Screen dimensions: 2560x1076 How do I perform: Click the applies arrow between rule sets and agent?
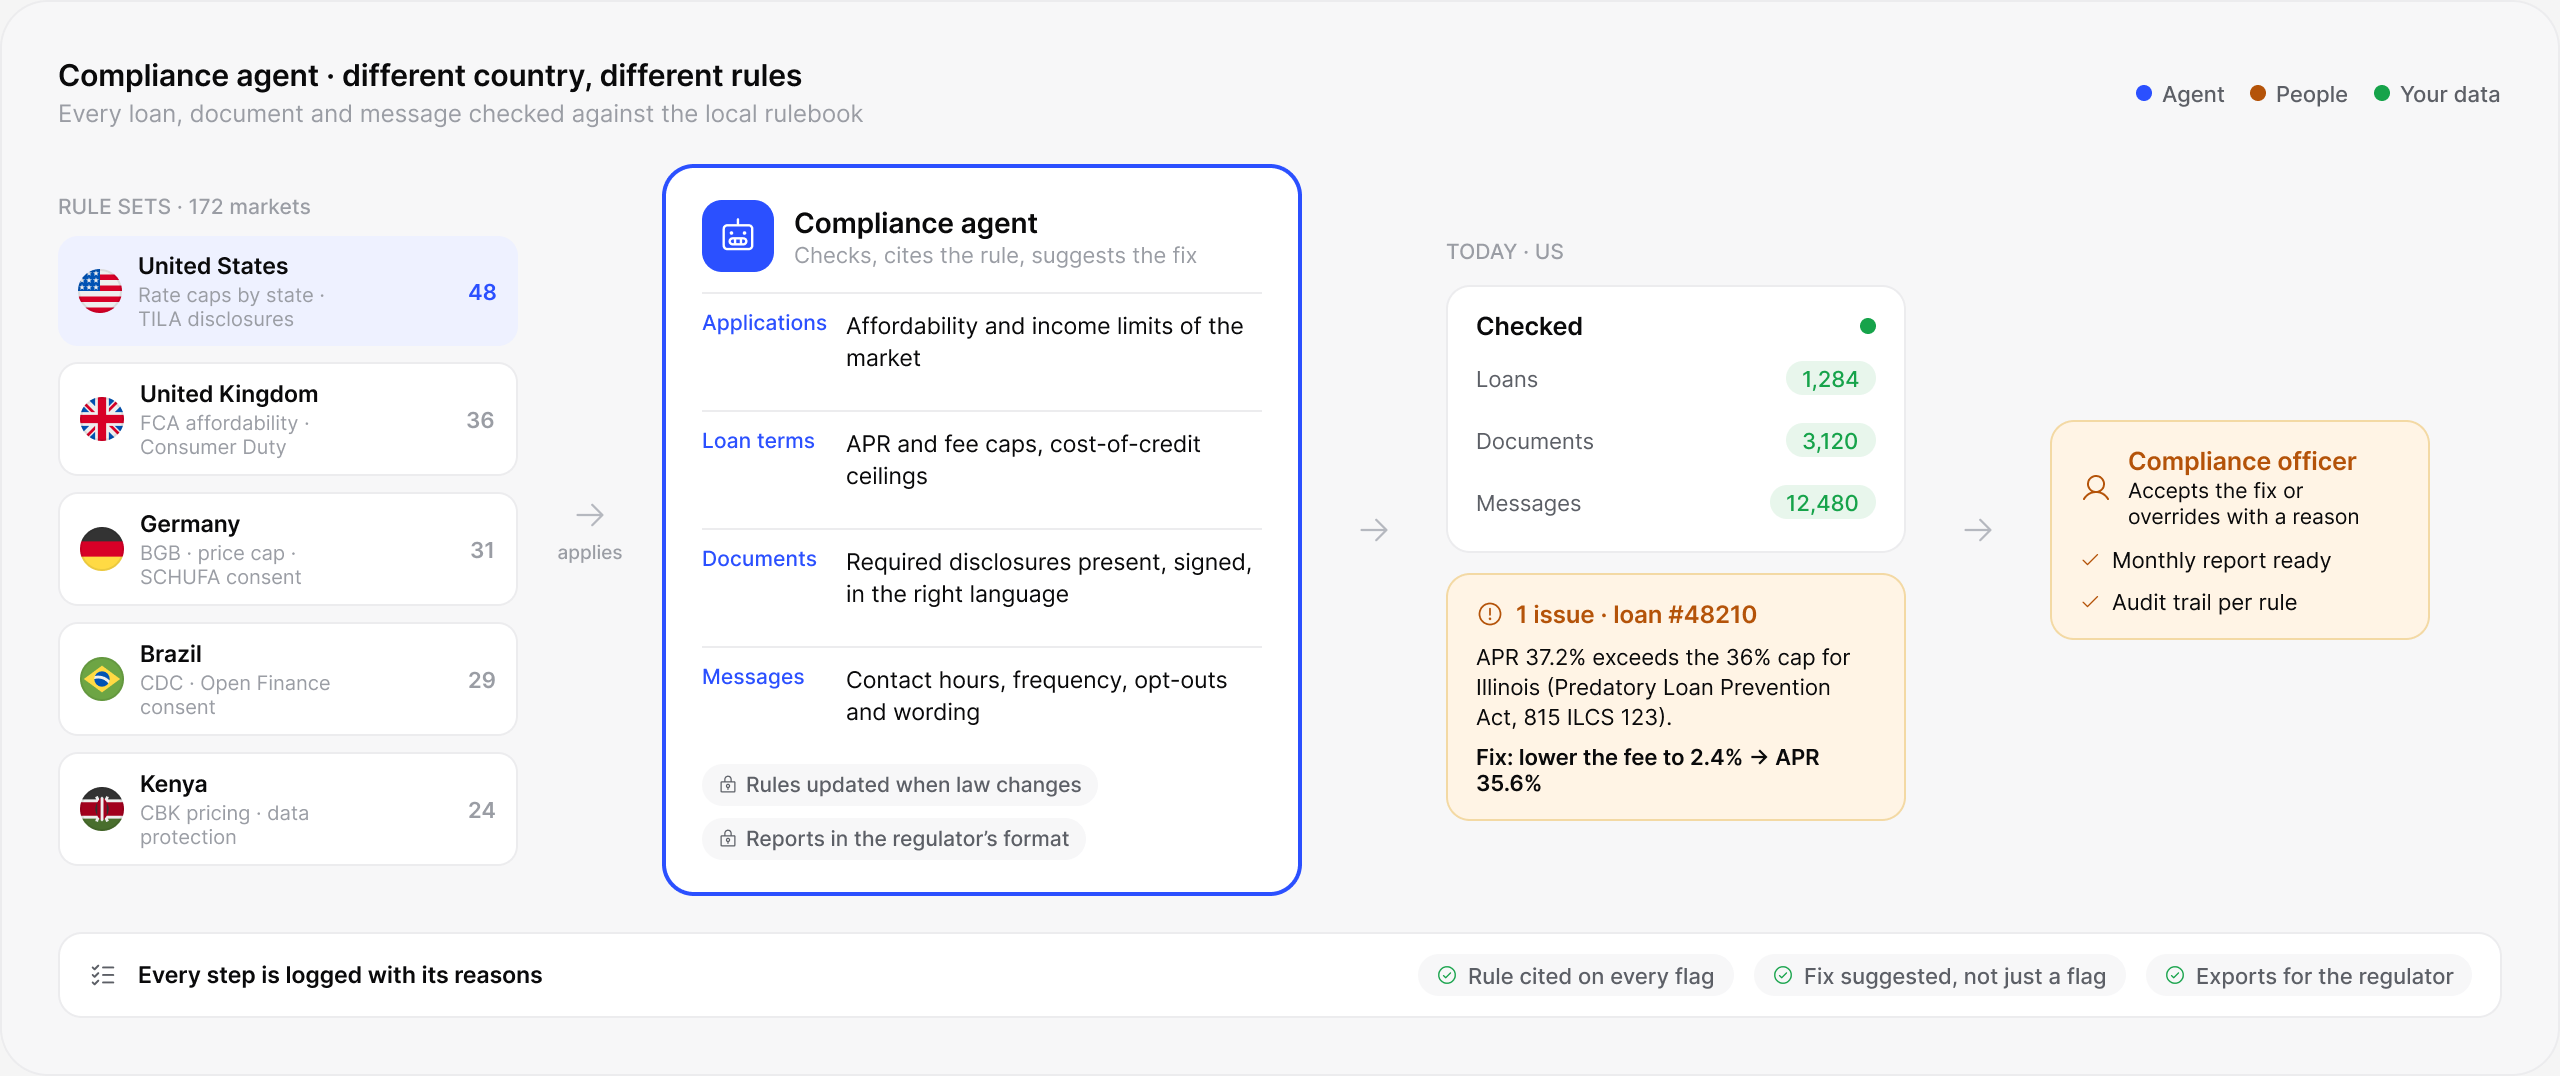click(590, 515)
